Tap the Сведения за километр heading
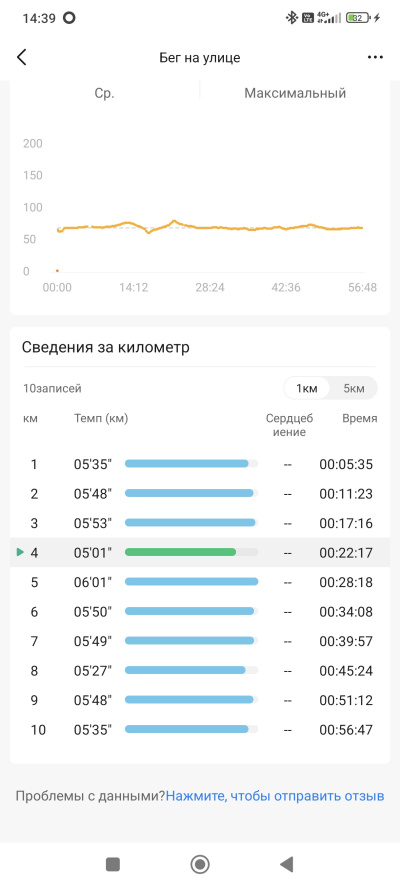Screen dimensions: 400x889 point(105,347)
